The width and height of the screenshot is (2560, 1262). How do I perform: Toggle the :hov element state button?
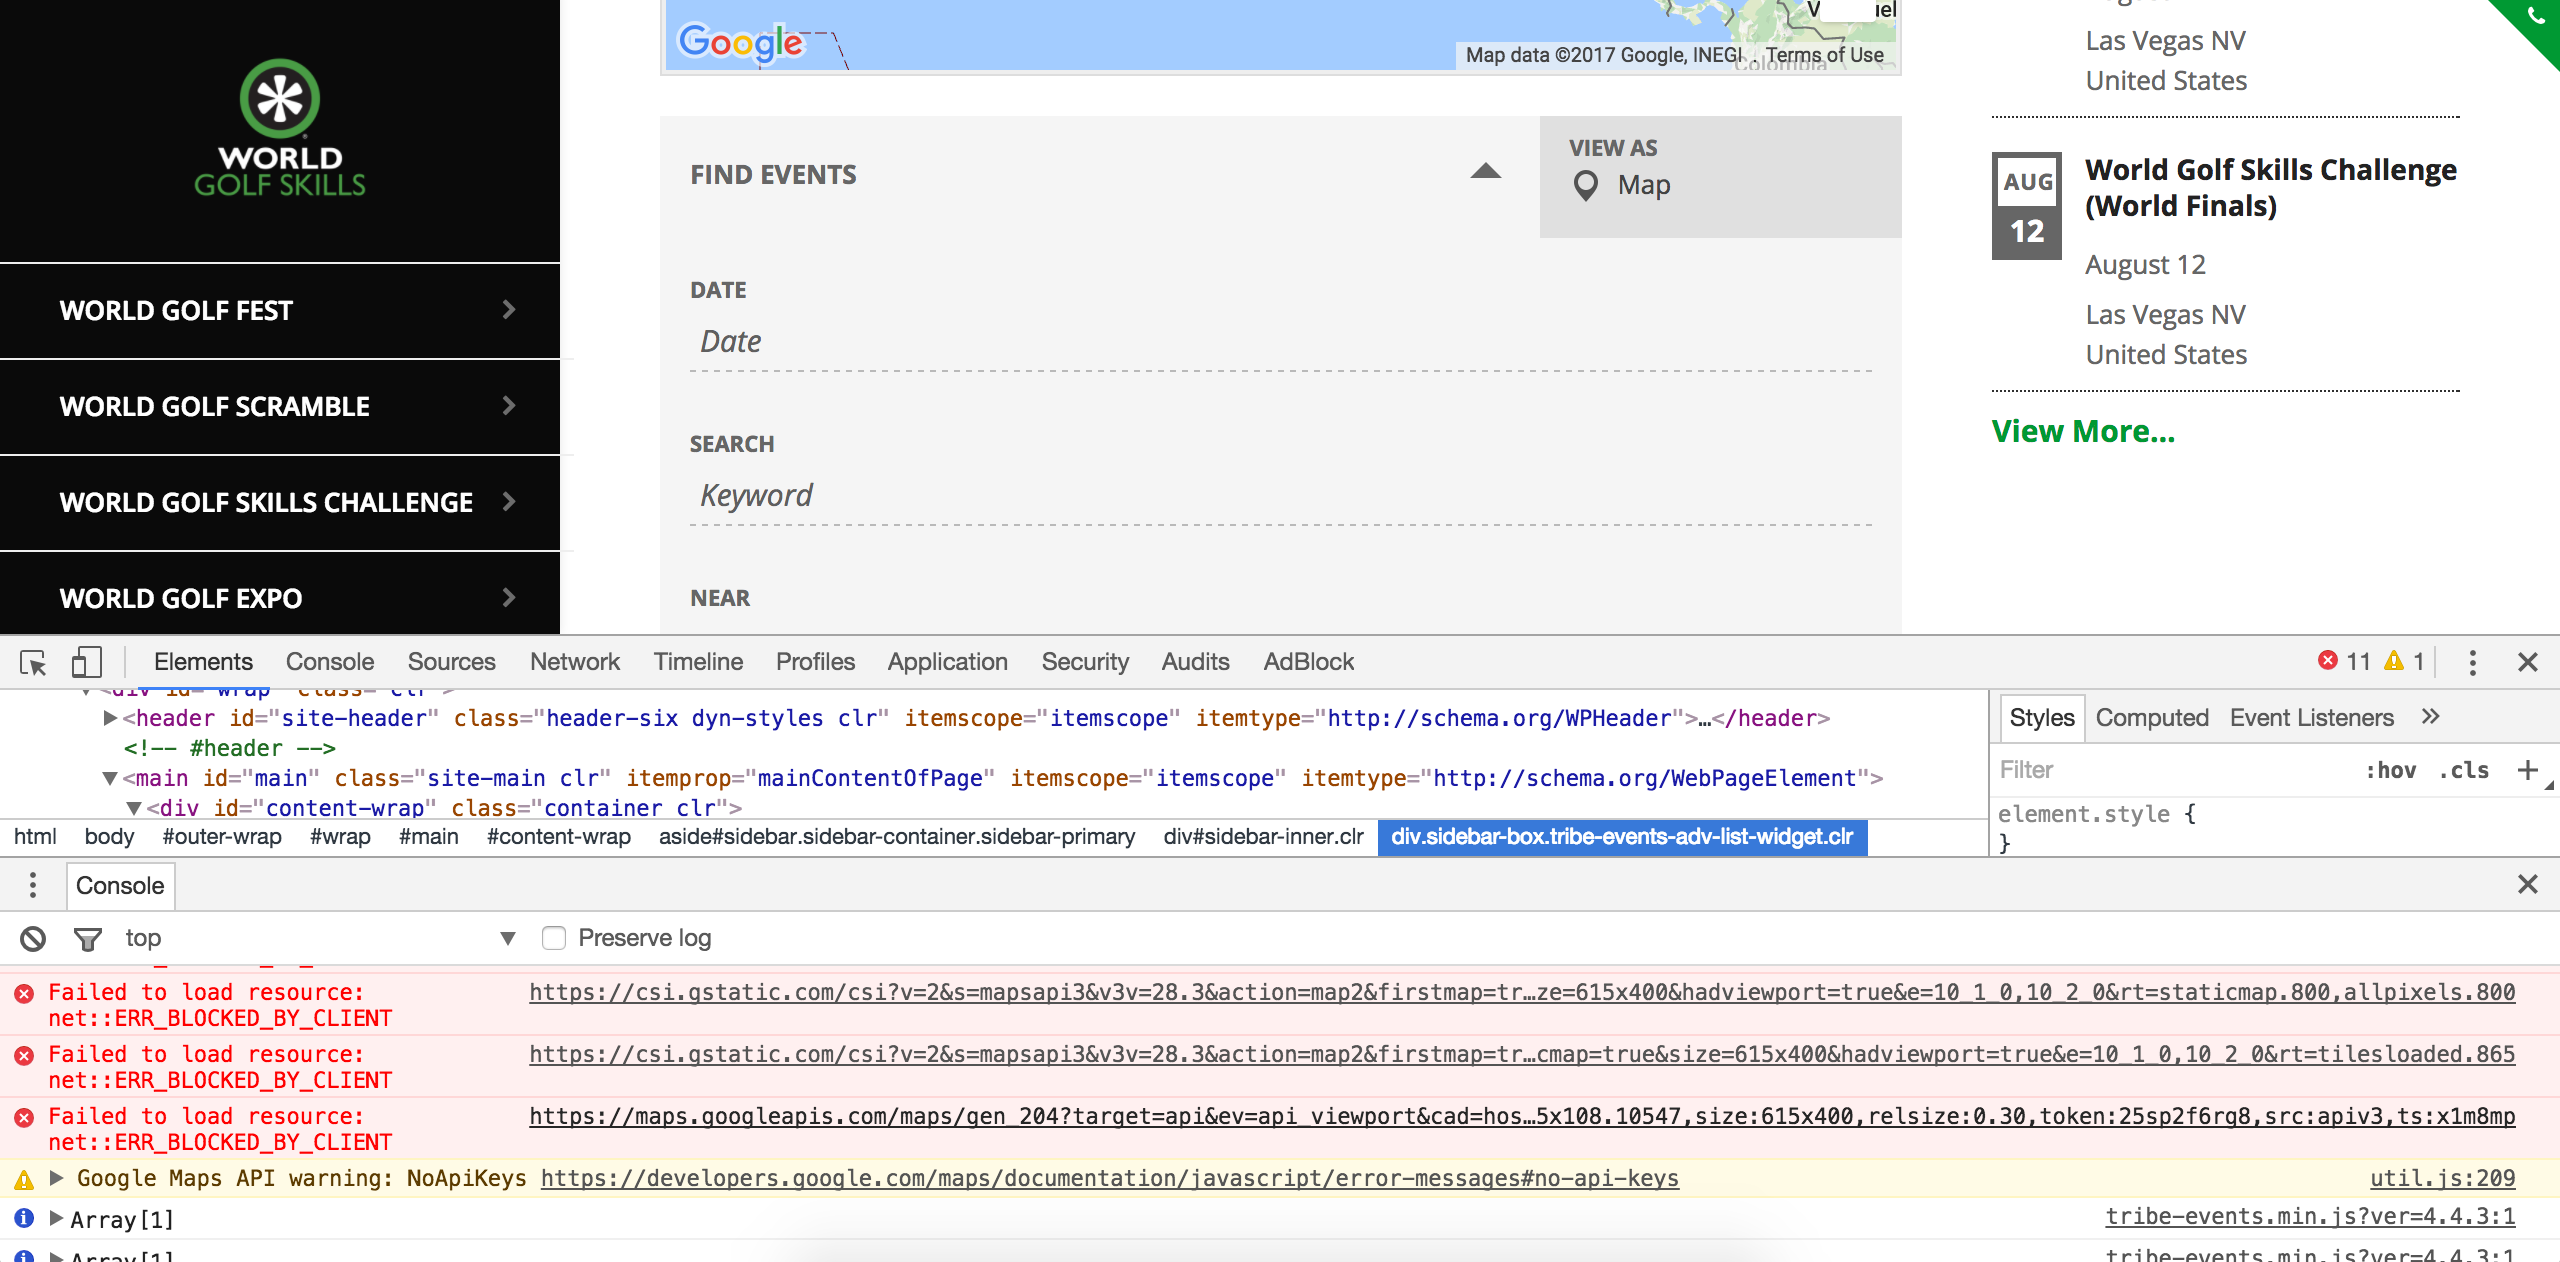(x=2390, y=770)
